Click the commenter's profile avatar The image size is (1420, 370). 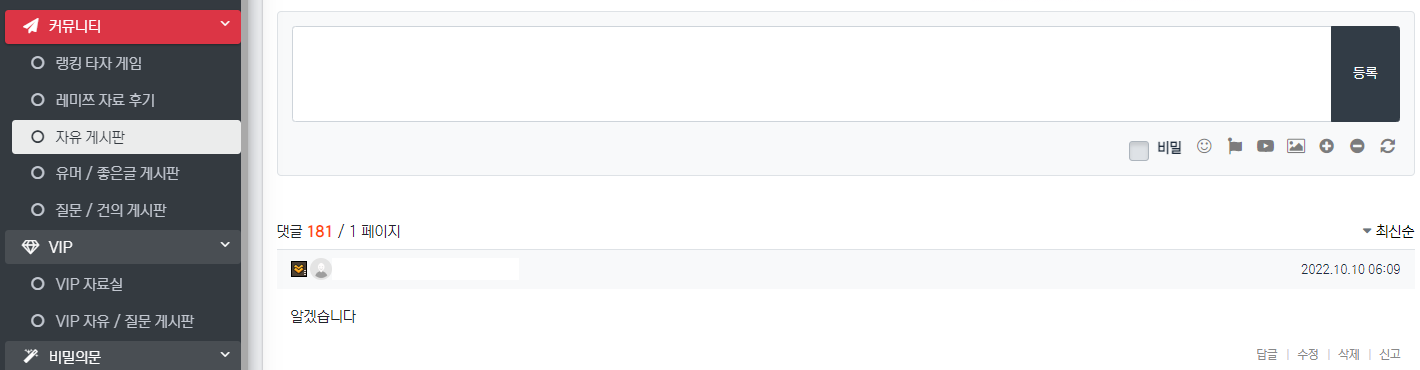[321, 268]
